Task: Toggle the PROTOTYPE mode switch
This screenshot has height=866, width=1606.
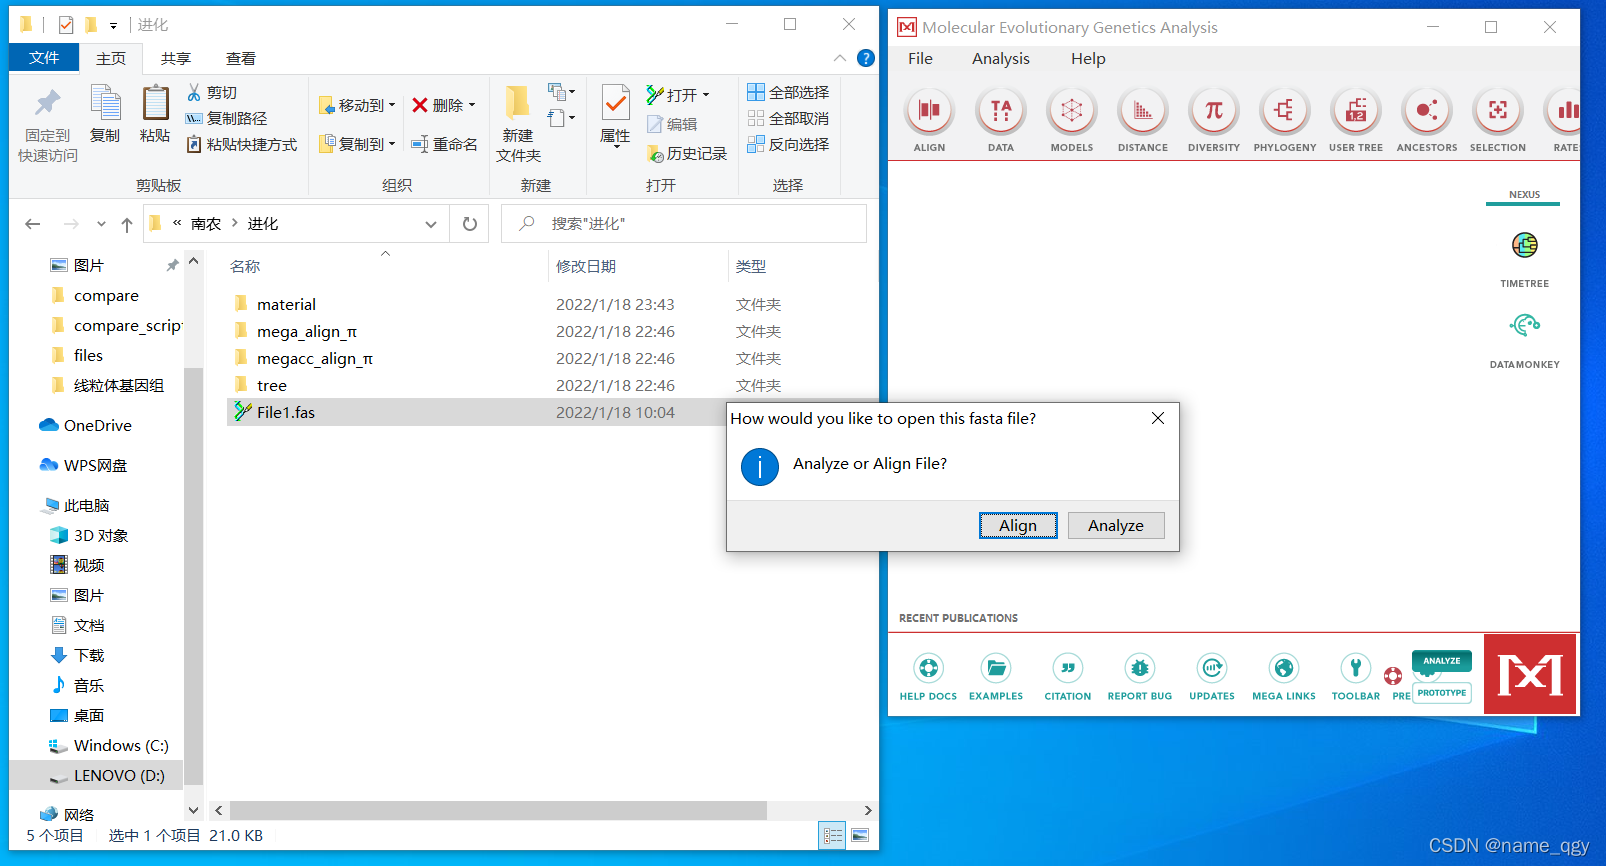Action: click(1442, 693)
